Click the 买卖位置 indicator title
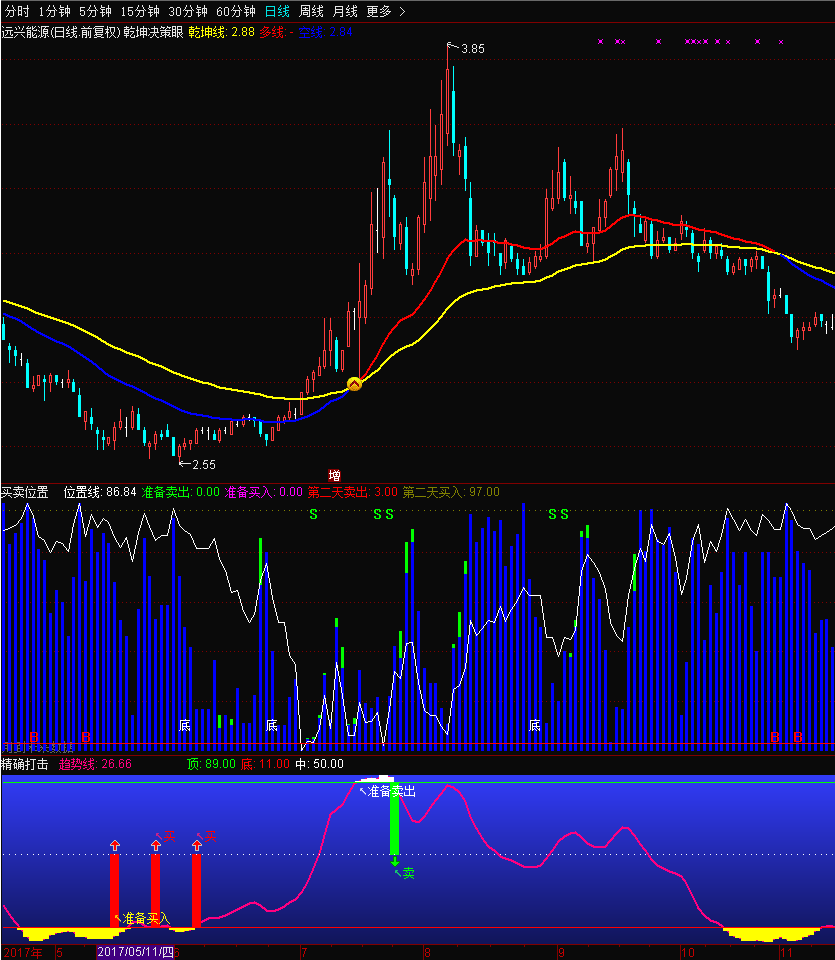 (25, 492)
